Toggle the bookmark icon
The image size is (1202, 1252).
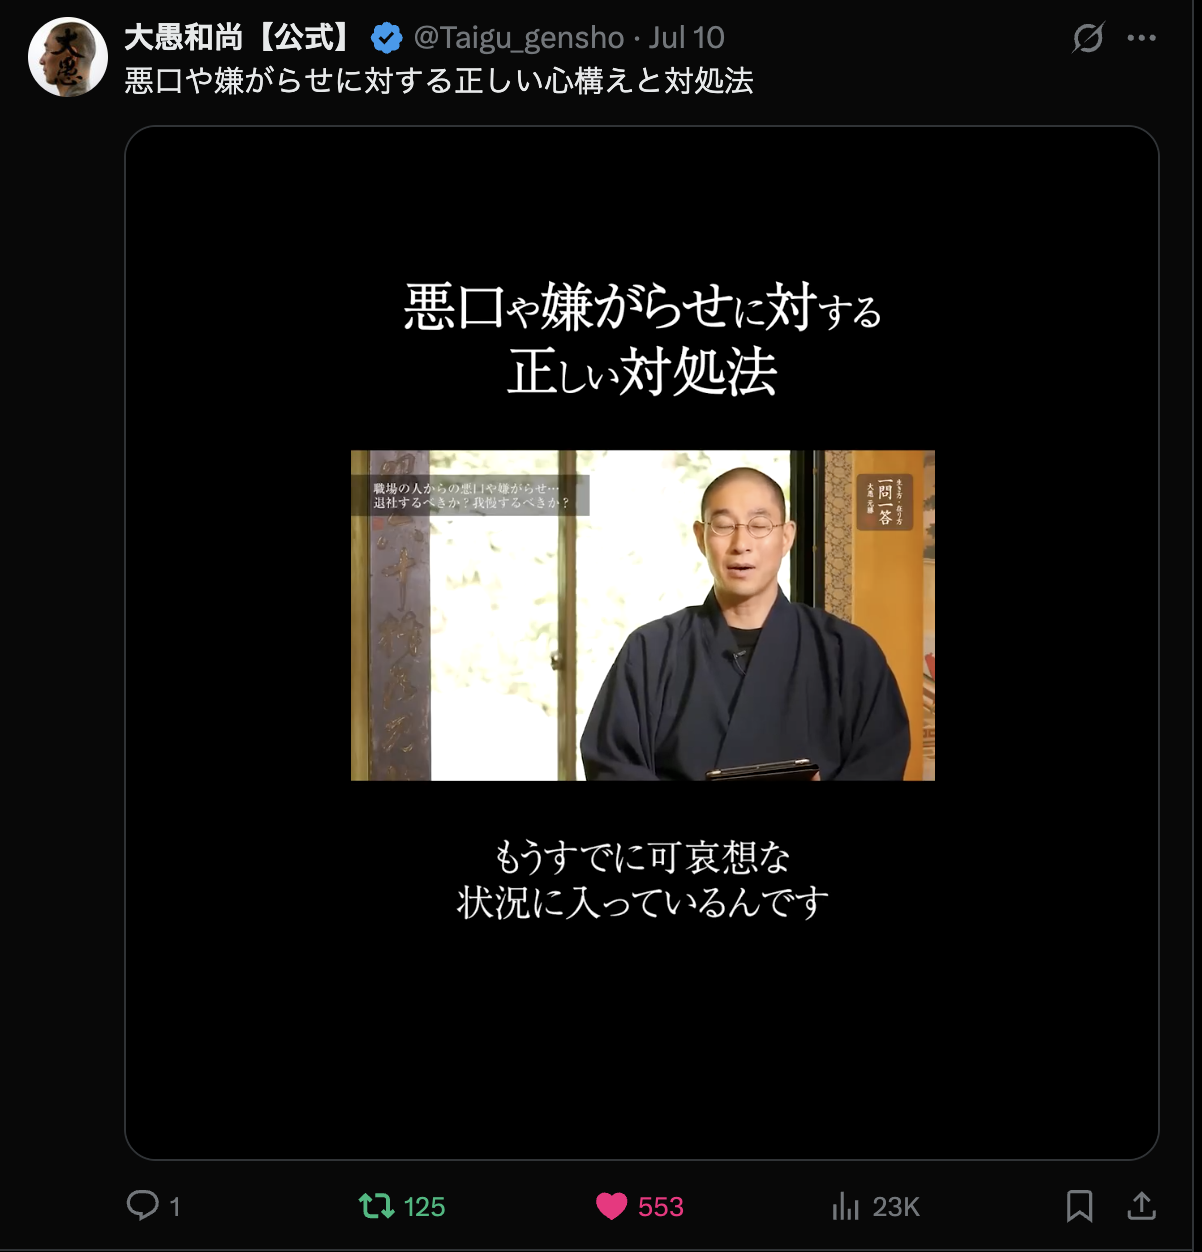click(1079, 1206)
